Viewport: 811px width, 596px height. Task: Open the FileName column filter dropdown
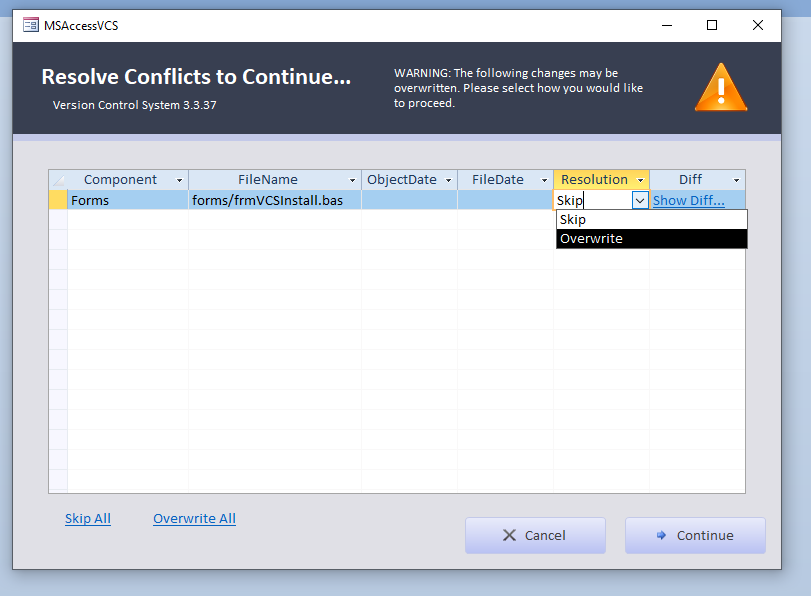pos(352,179)
